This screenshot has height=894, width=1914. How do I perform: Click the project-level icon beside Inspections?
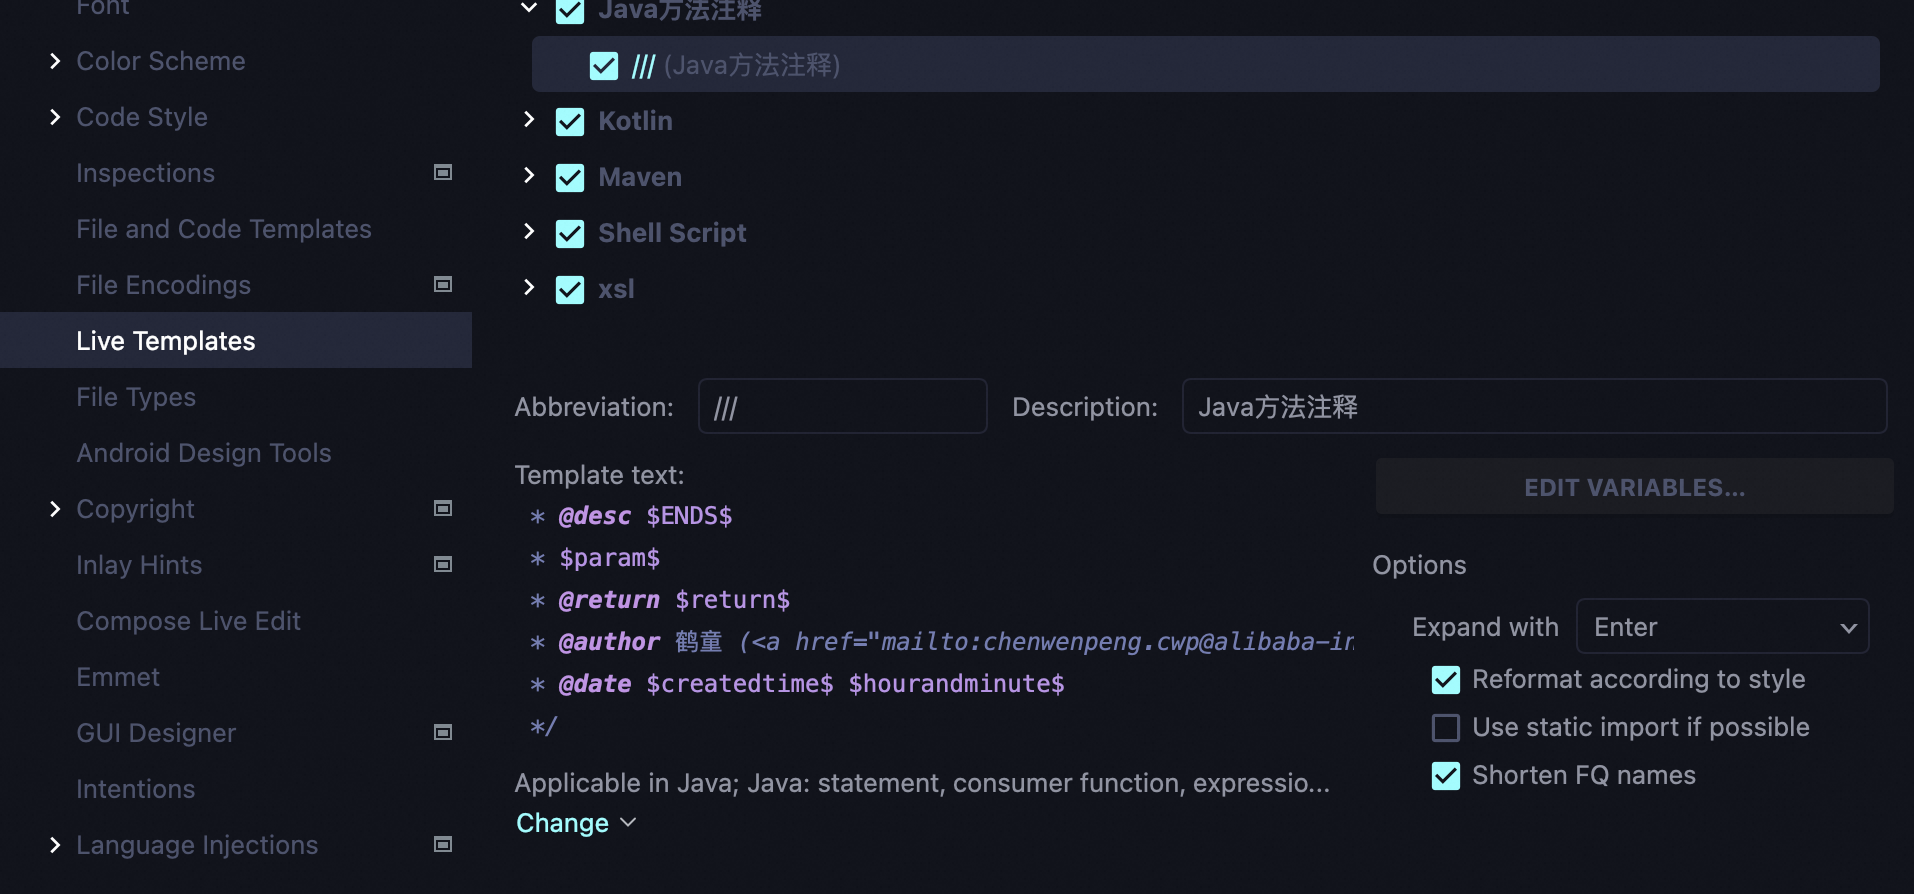click(443, 173)
